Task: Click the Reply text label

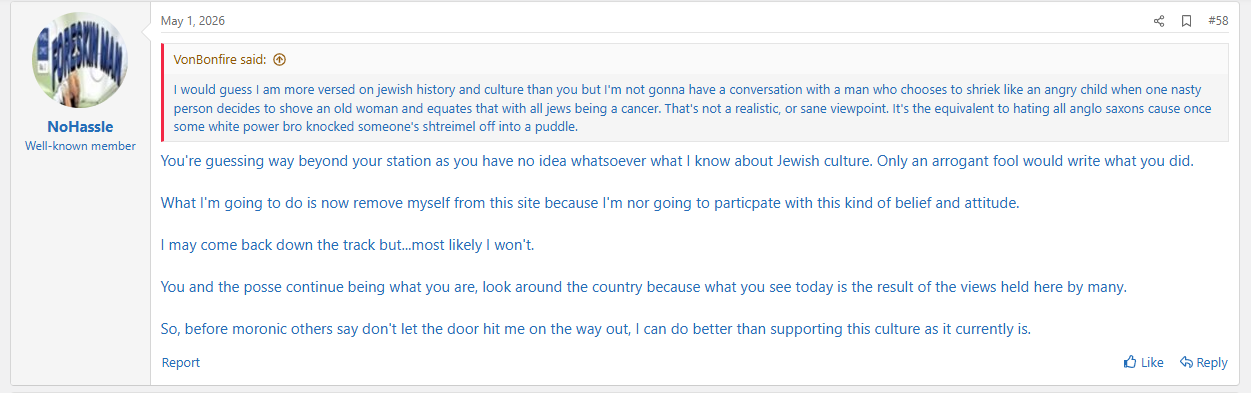Action: click(x=1212, y=363)
